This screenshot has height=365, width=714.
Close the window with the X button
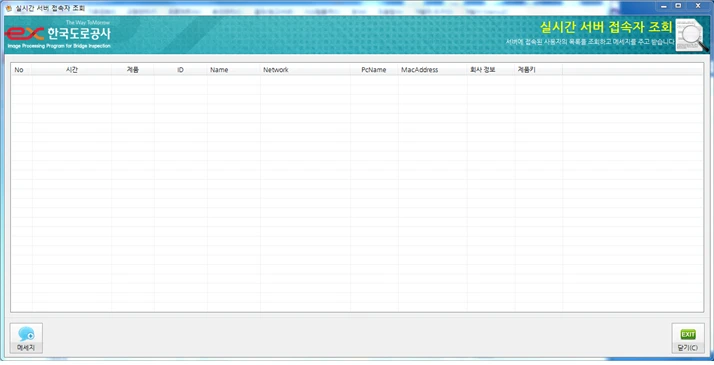pos(698,6)
